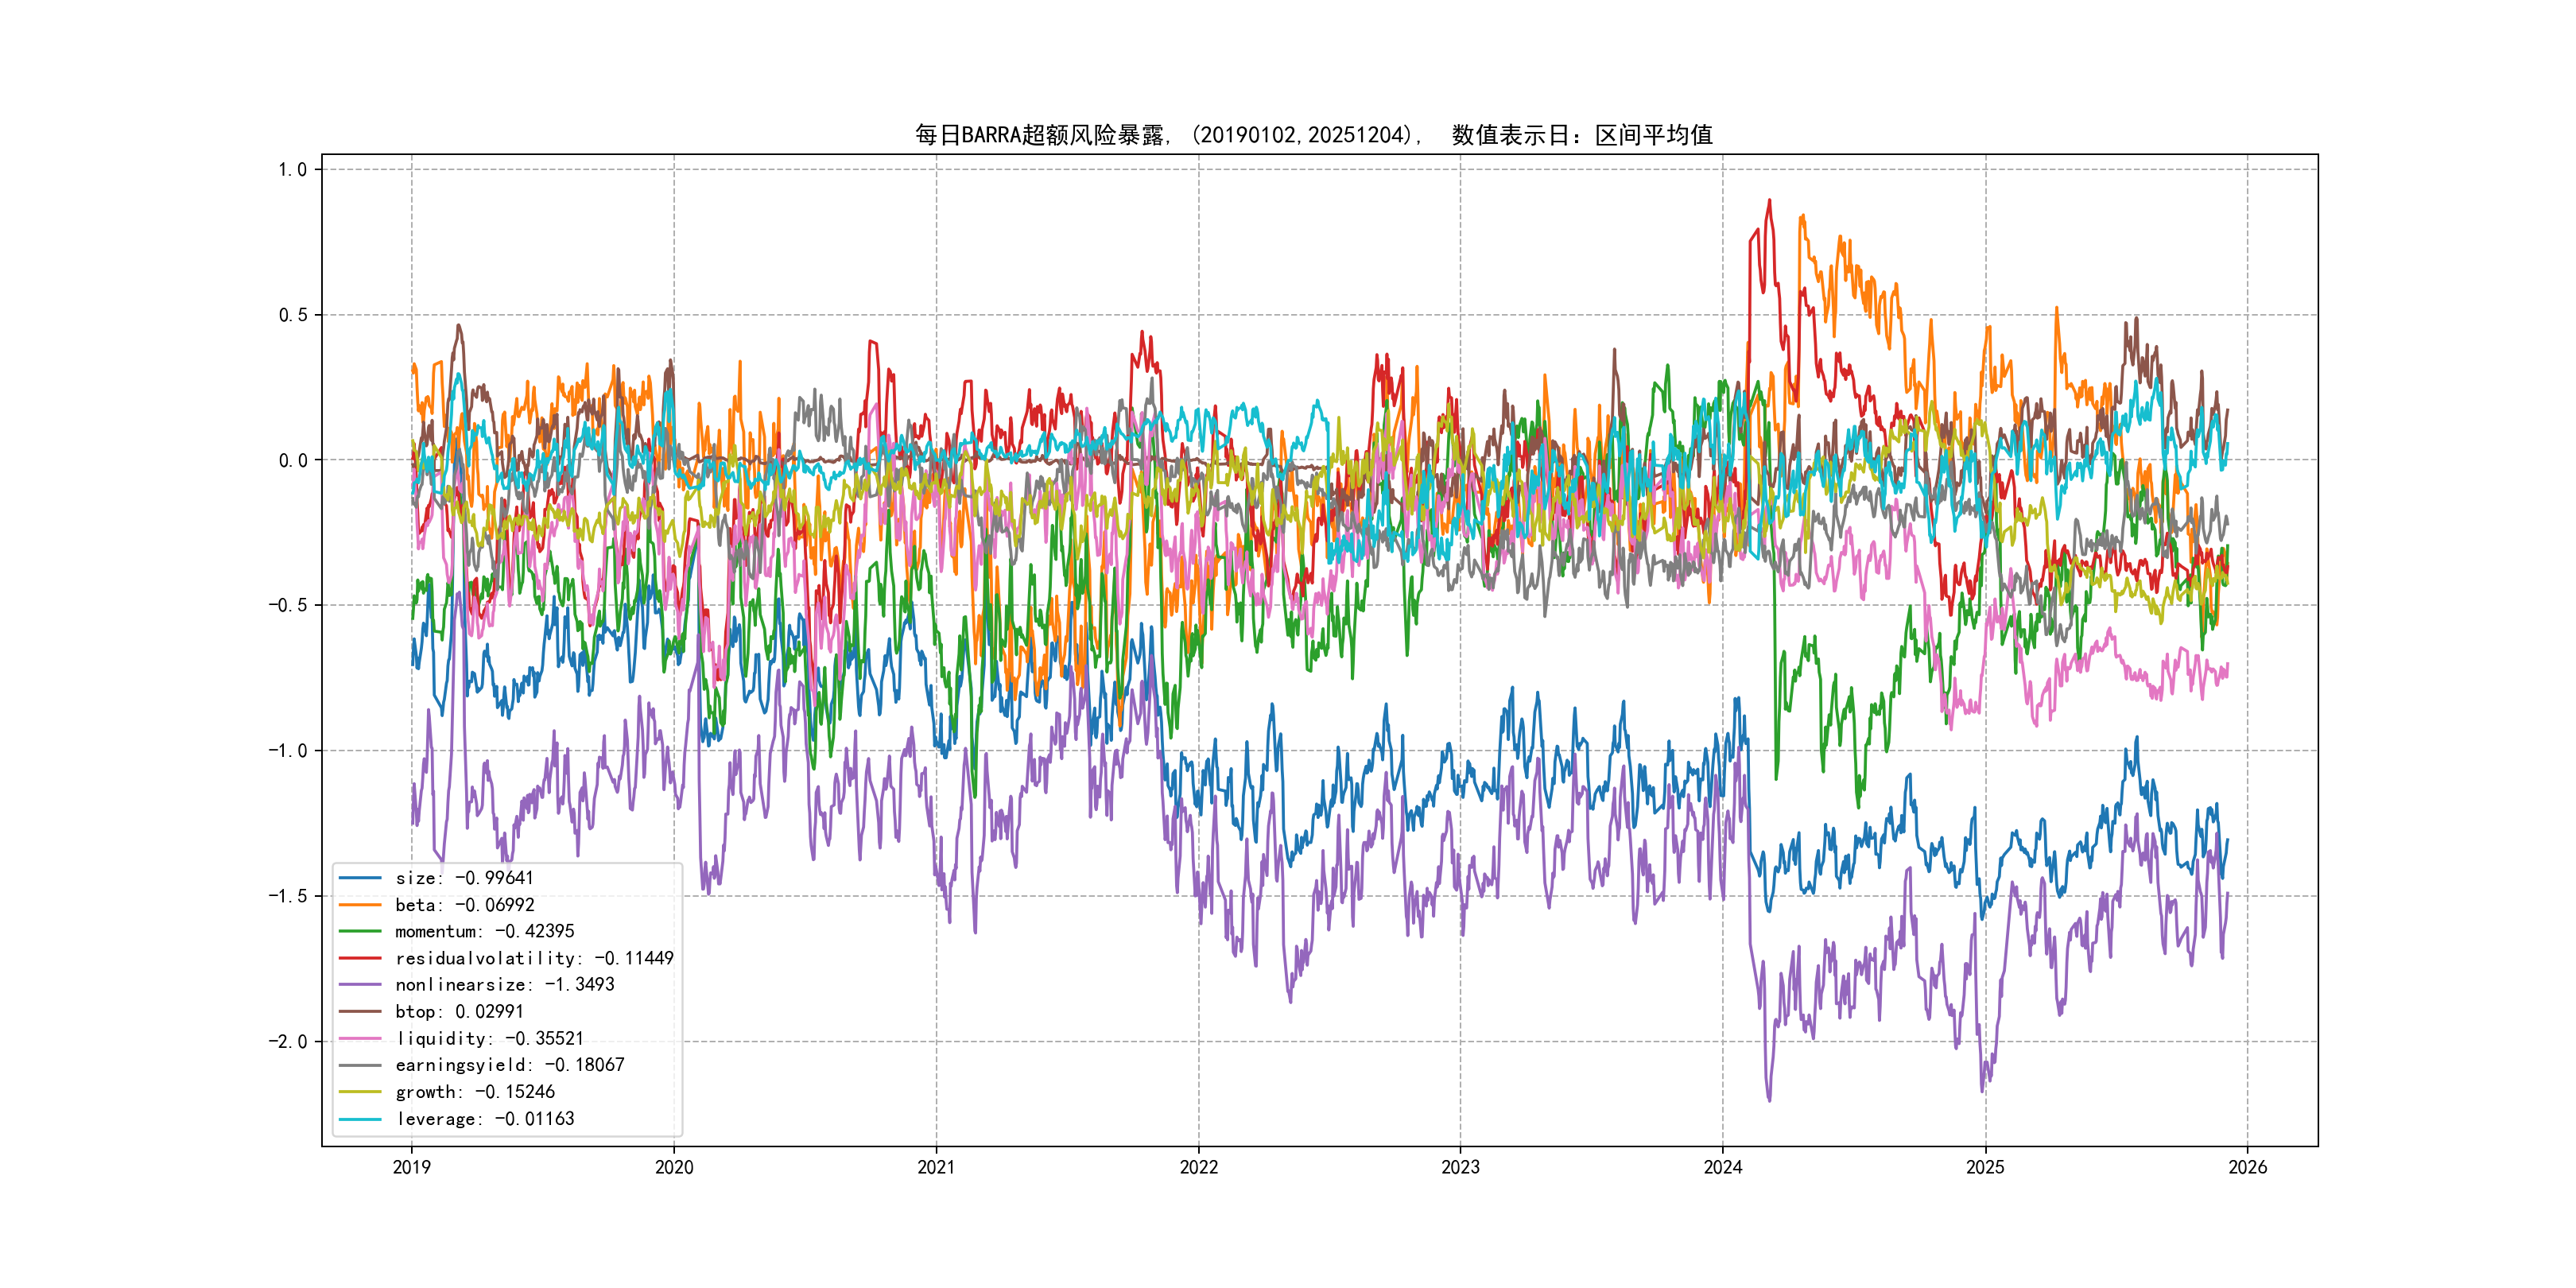Select the 'btop: 0.02991' legend label

click(x=459, y=1012)
